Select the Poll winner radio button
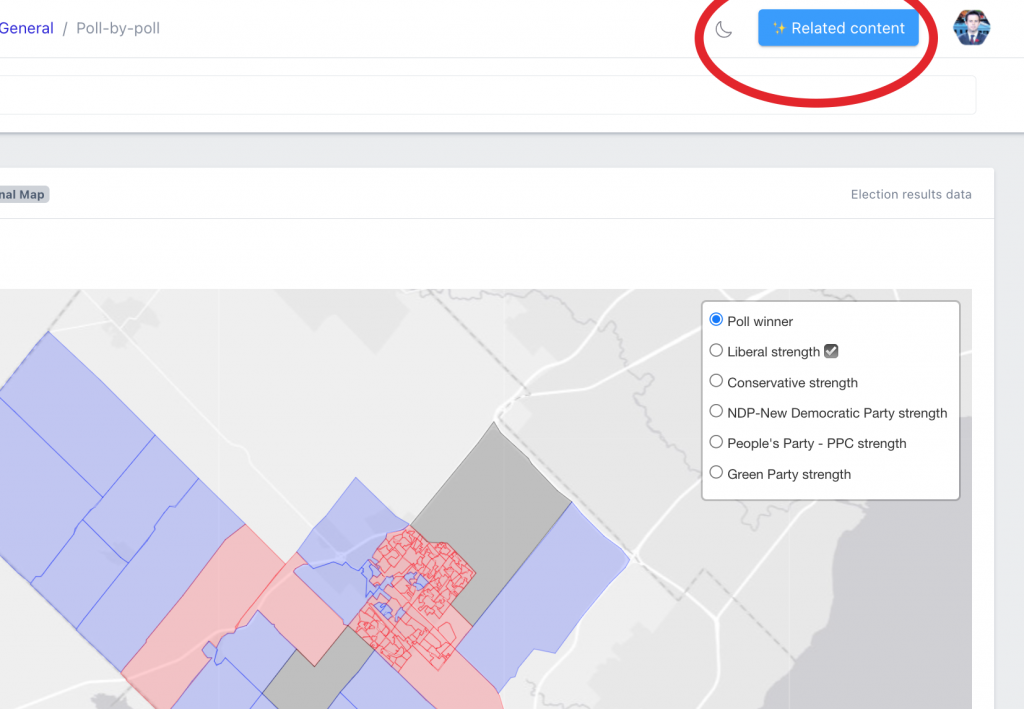Screen dimensions: 1024x709 [x=716, y=320]
